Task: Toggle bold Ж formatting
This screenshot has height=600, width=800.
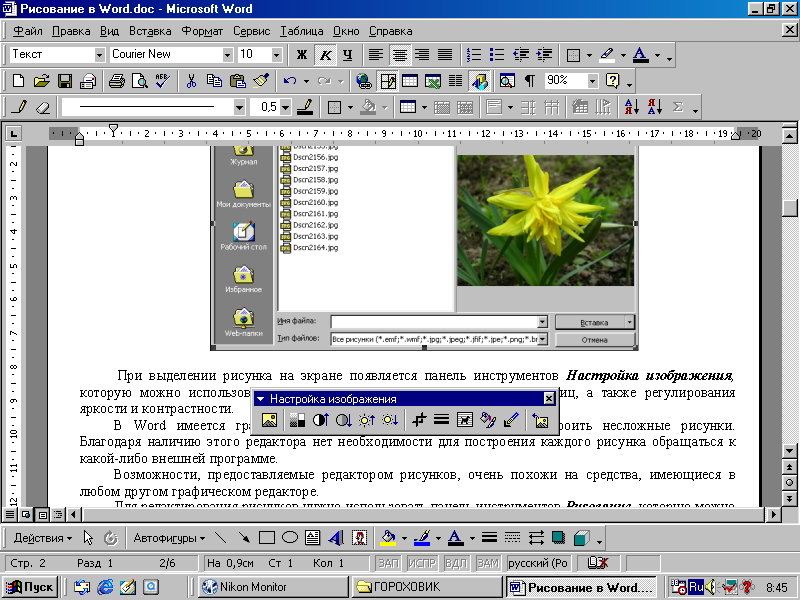Action: [x=302, y=55]
